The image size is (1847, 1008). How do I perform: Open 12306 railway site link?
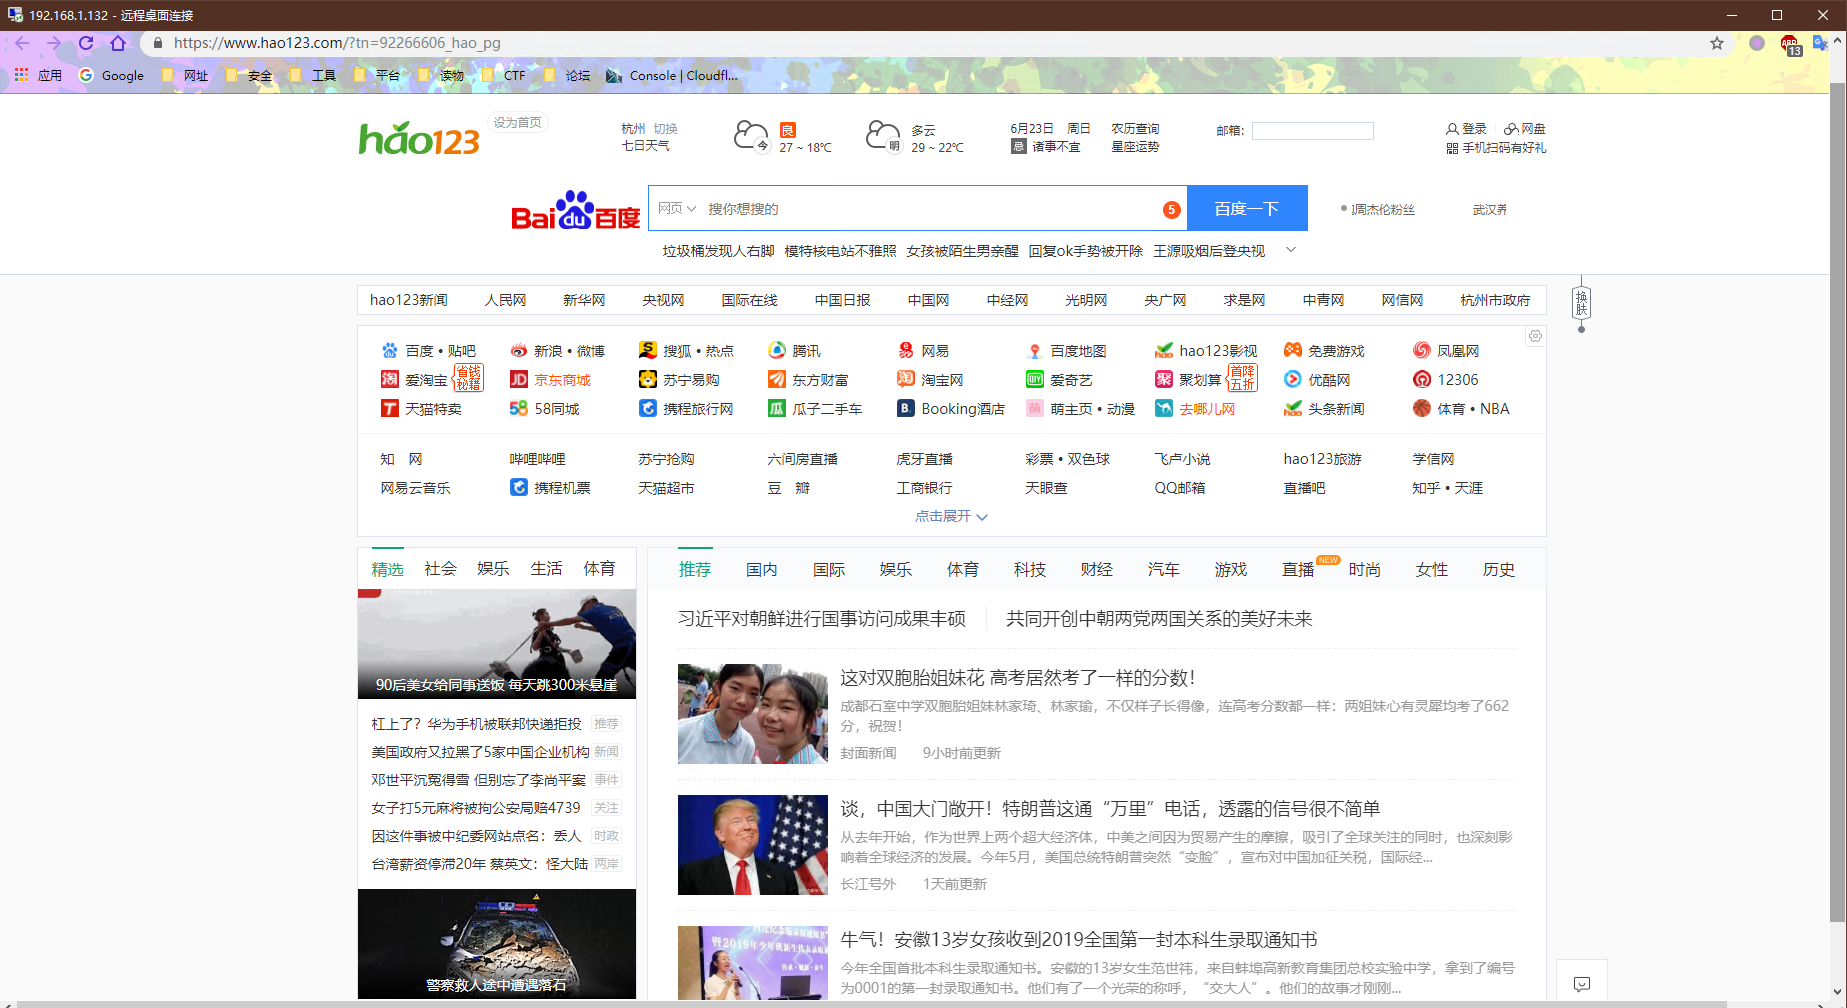click(1446, 380)
